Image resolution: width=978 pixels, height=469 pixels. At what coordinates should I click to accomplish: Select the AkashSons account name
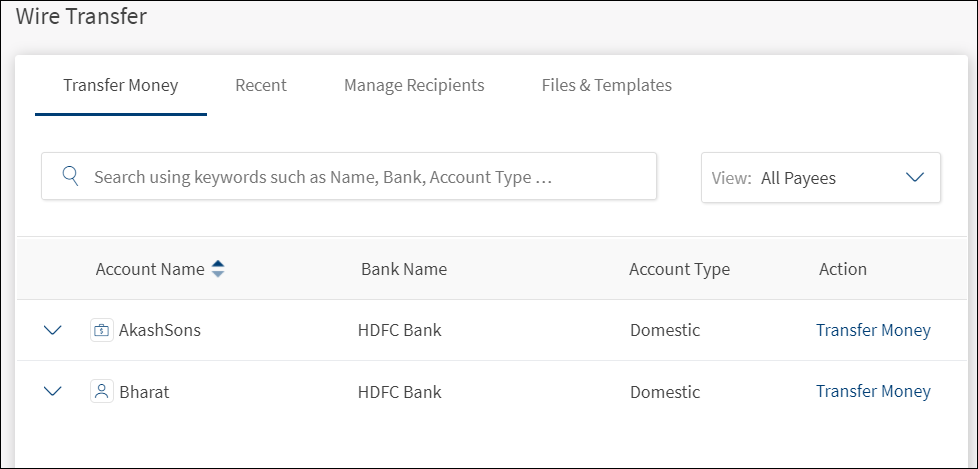click(x=160, y=330)
